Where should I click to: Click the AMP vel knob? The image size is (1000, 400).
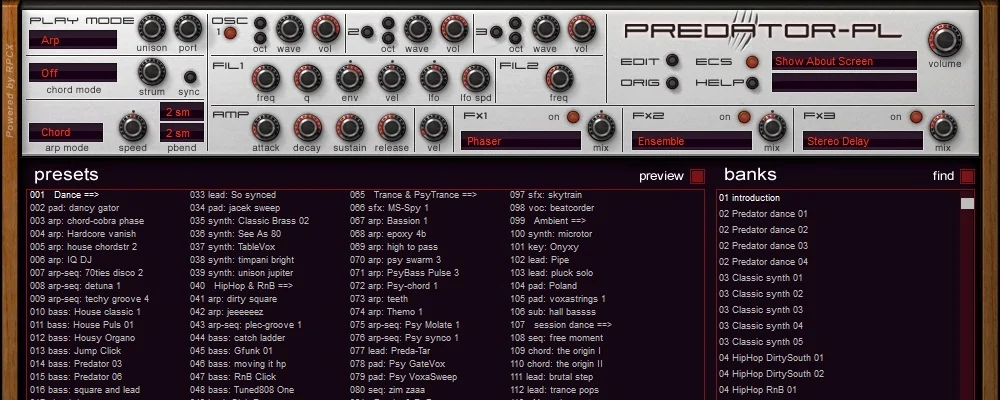coord(434,128)
